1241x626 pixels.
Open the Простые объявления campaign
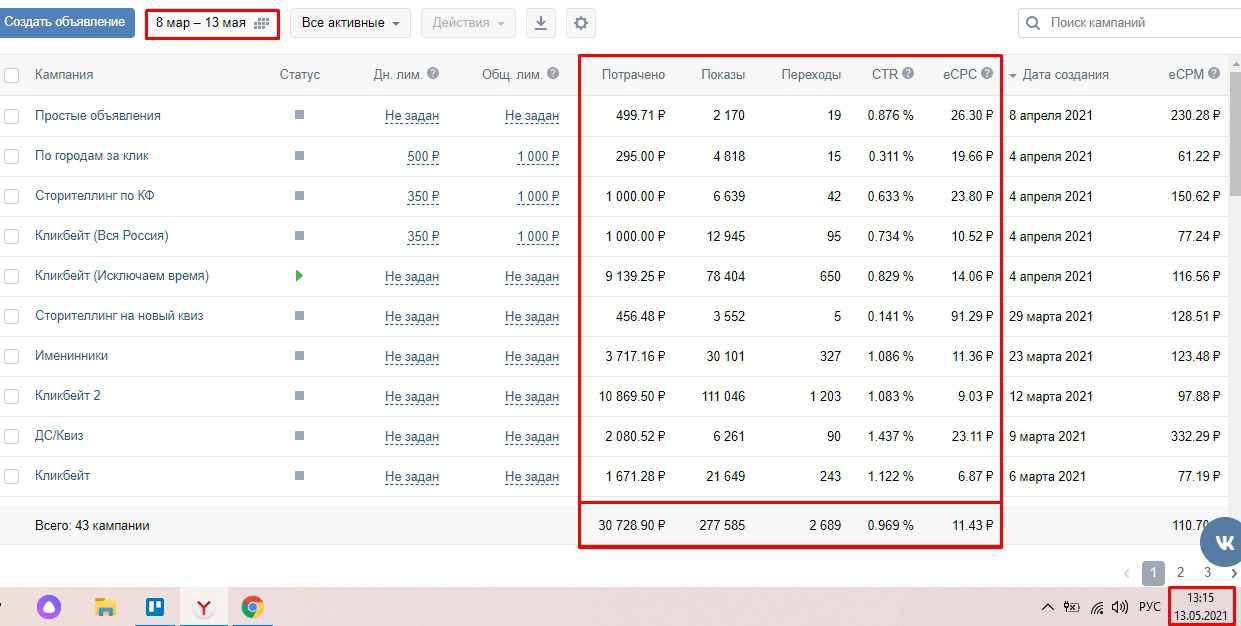98,115
